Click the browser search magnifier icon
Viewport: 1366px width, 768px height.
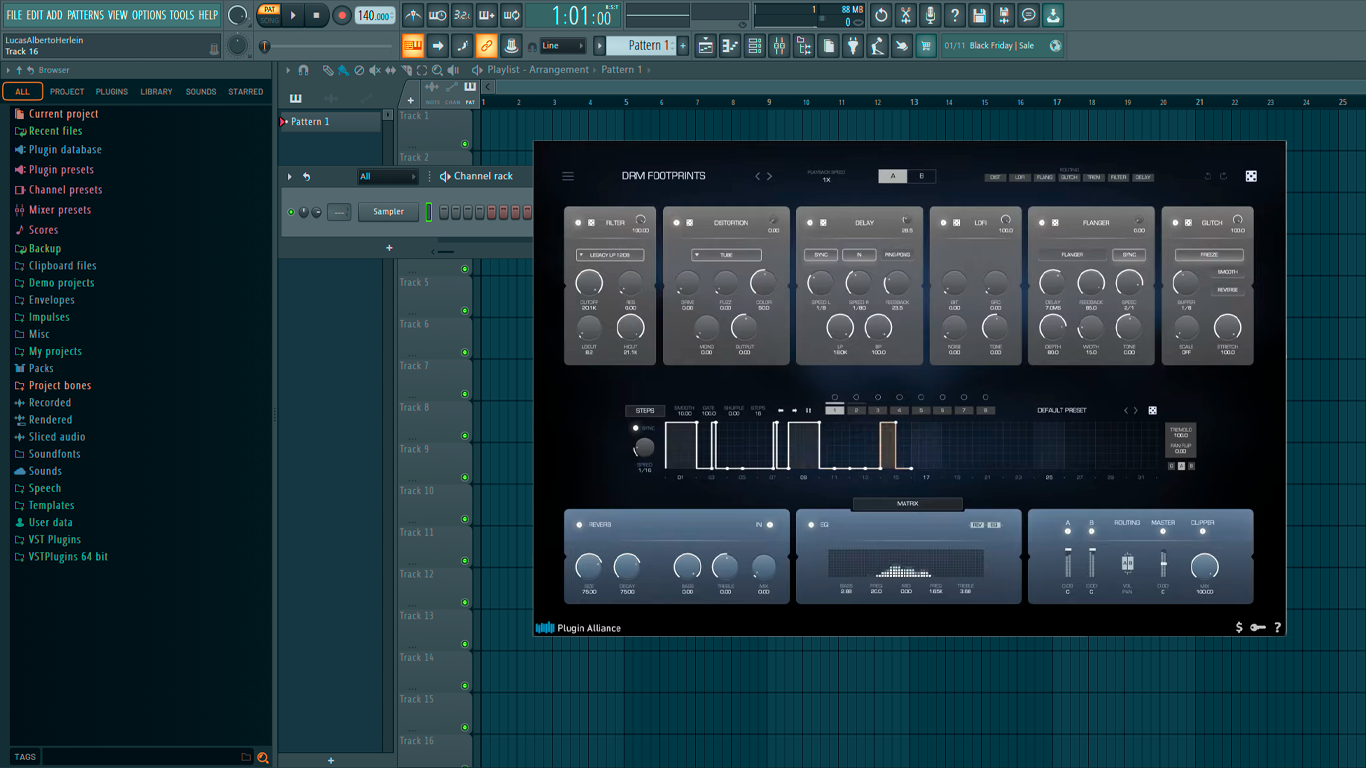point(263,757)
